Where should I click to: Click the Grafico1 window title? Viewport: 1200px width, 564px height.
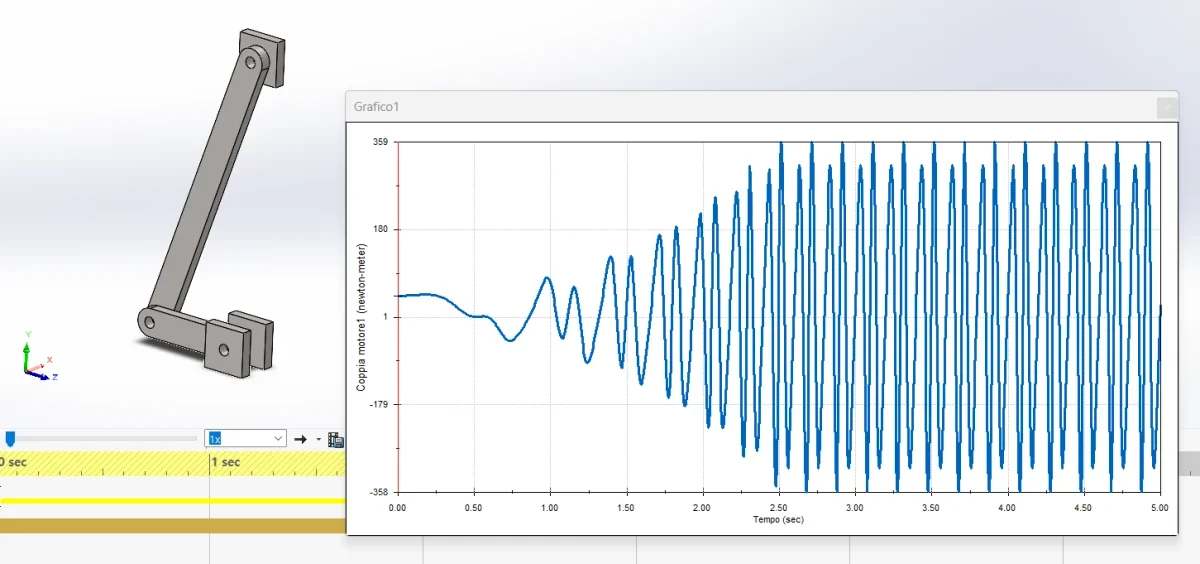click(x=377, y=106)
